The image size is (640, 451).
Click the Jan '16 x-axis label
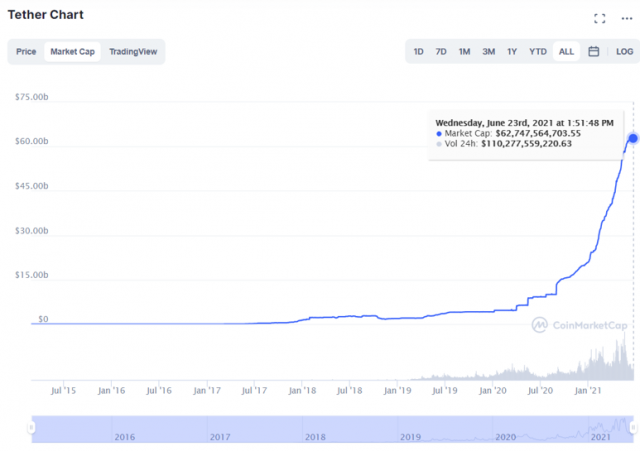(x=111, y=391)
